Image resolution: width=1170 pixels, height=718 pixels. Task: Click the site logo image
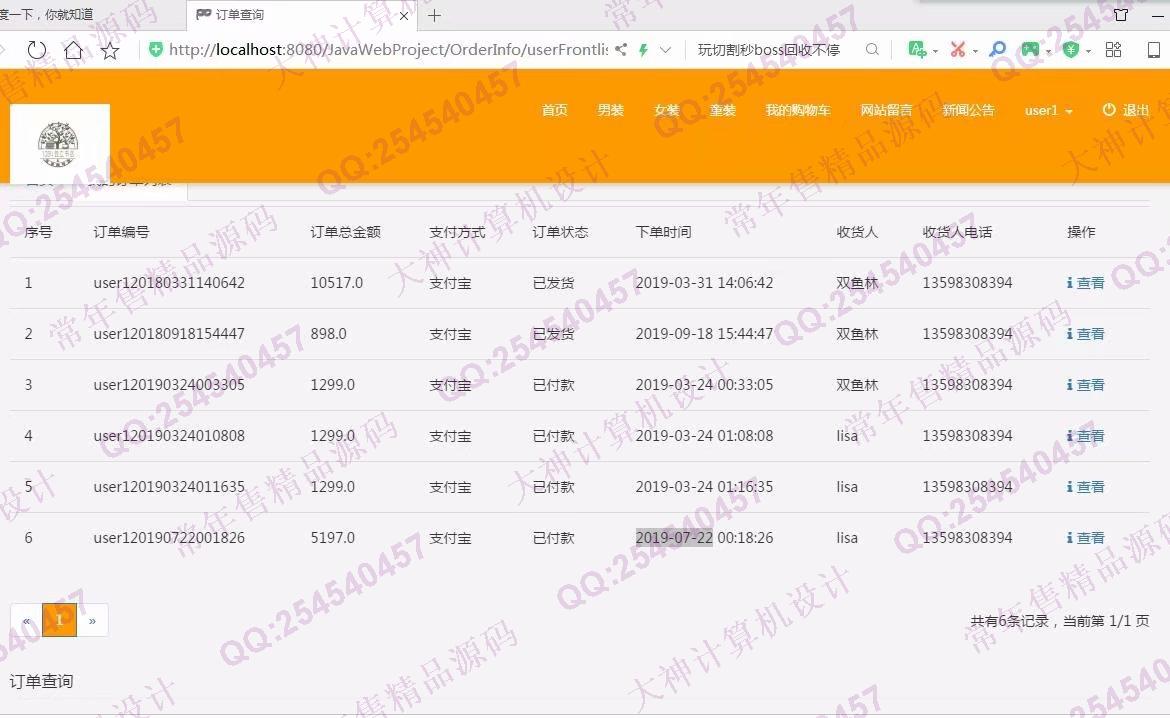(x=59, y=144)
